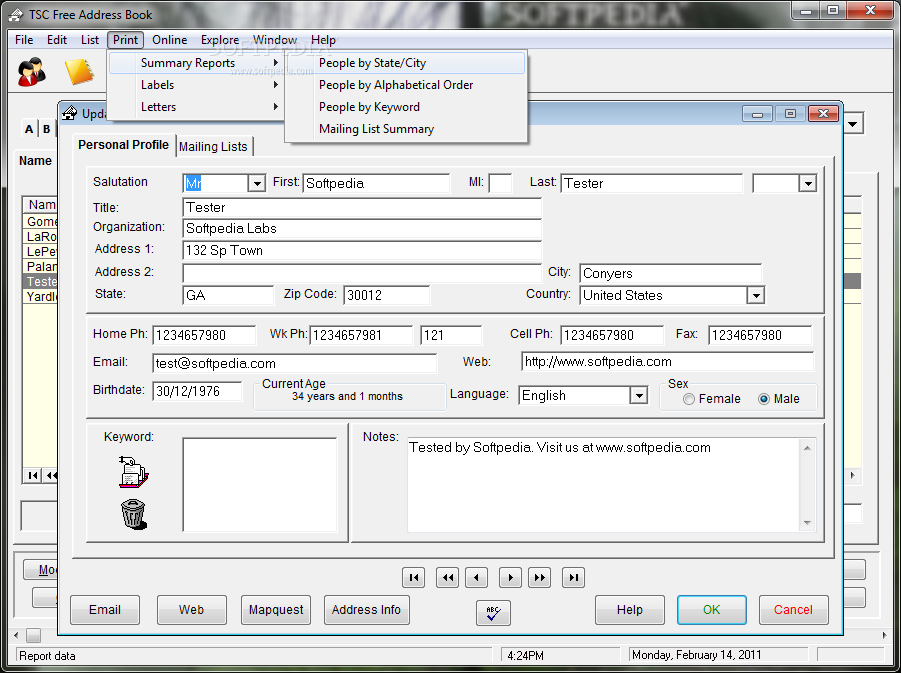Viewport: 901px width, 673px height.
Task: Open the List menu
Action: (90, 40)
